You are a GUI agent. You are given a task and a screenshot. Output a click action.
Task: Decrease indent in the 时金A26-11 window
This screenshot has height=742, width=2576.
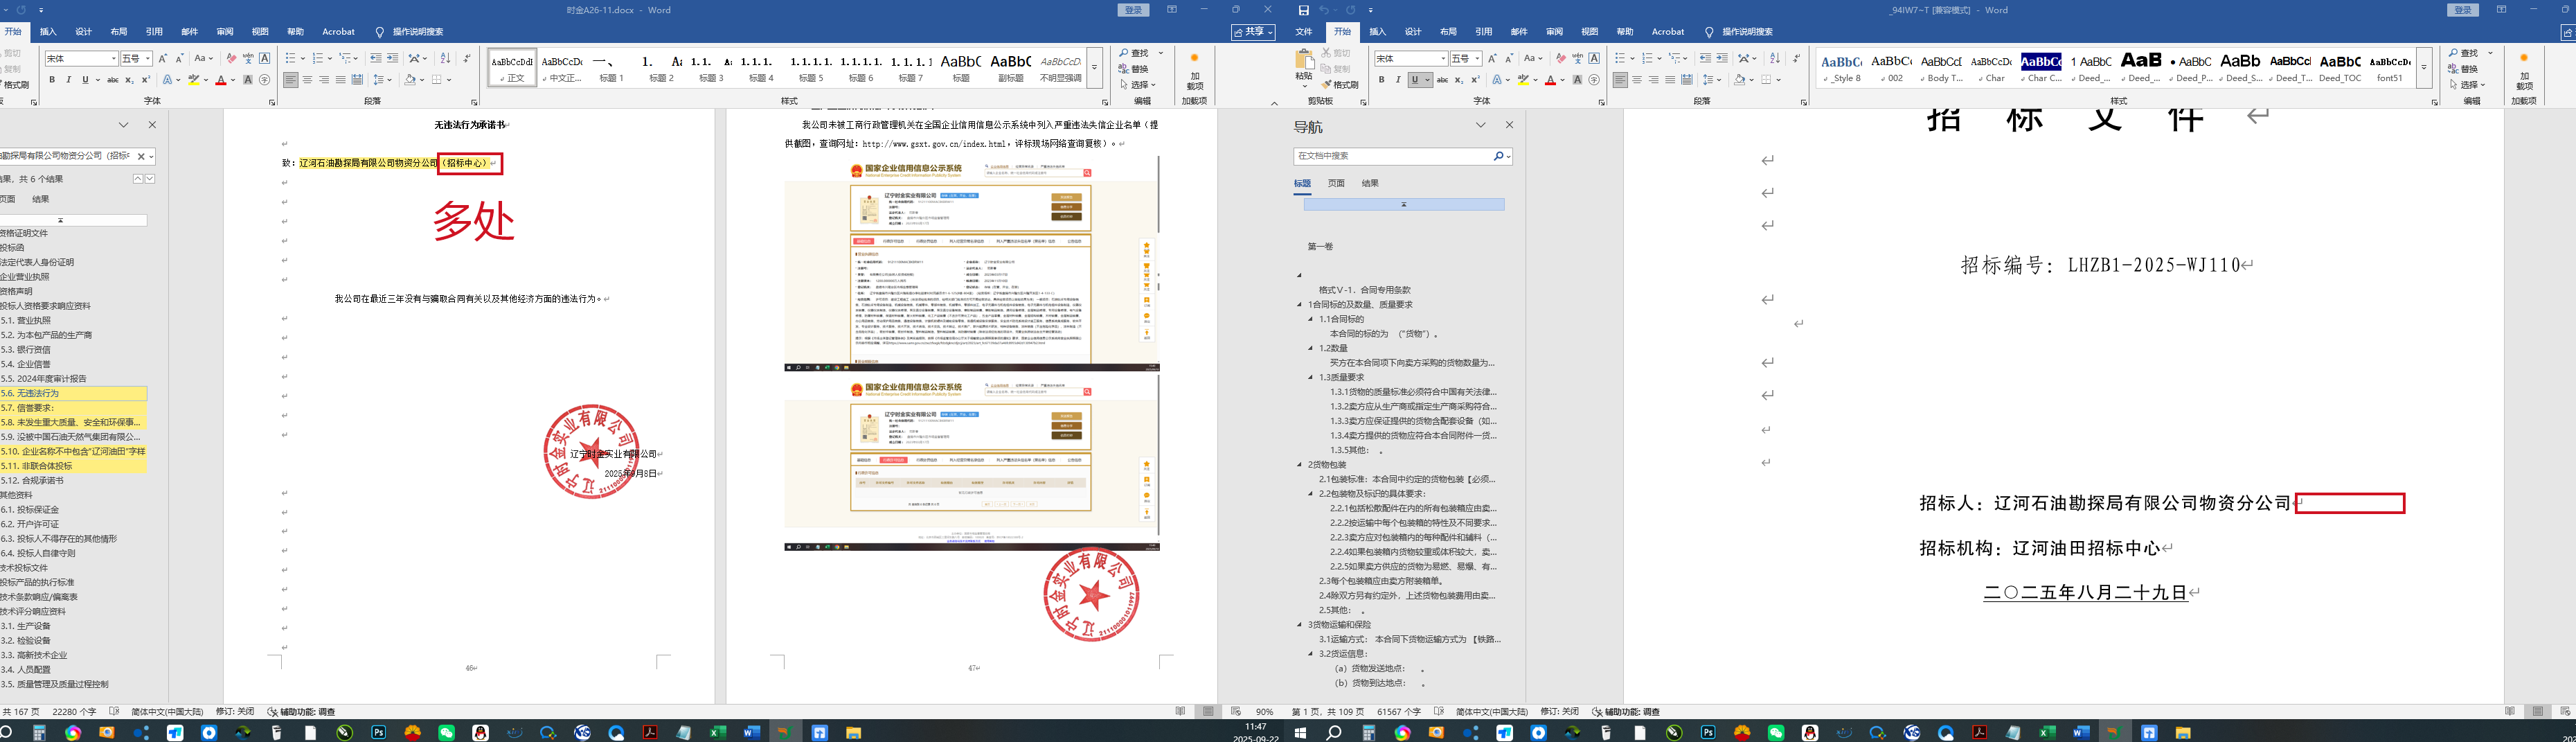375,58
